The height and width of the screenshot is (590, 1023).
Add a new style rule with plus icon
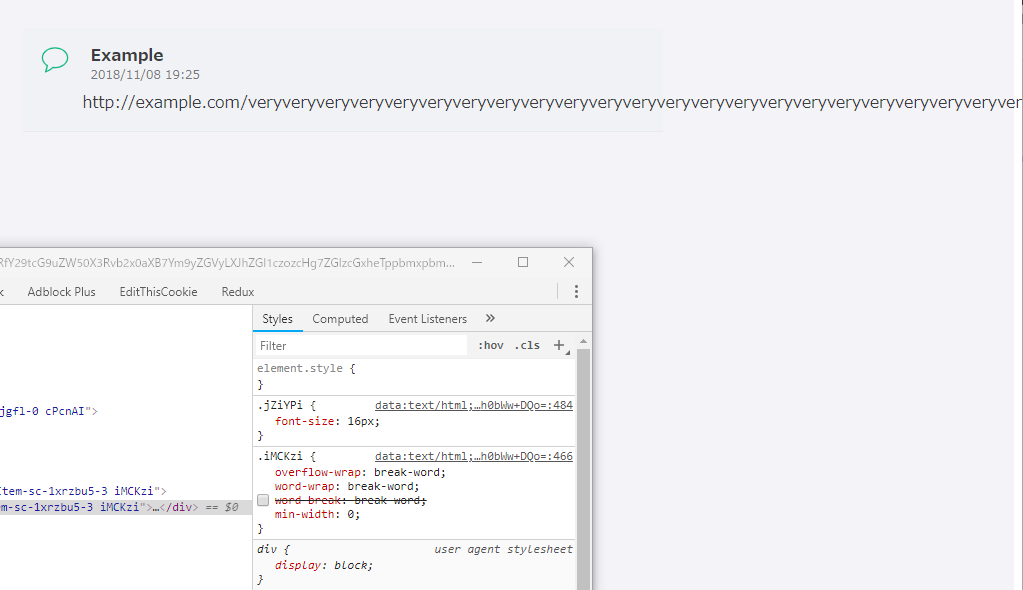560,345
